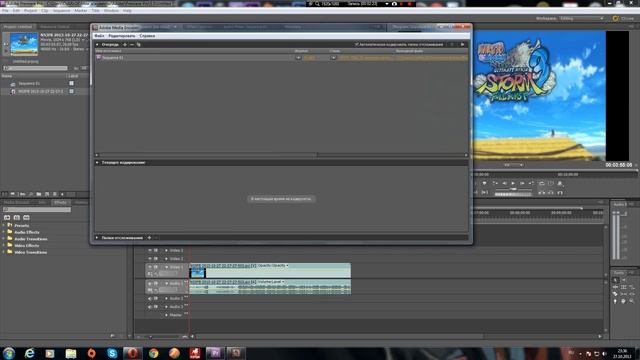The height and width of the screenshot is (360, 640).
Task: Collapse the Очередь queue section
Action: point(97,44)
